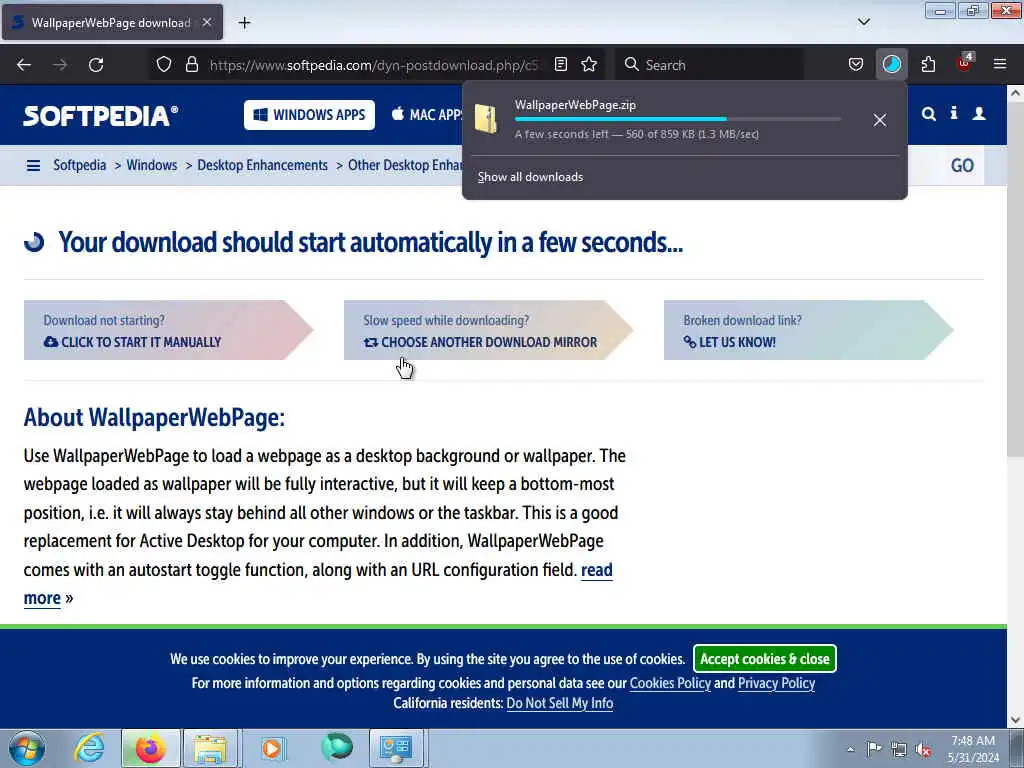Viewport: 1024px width, 768px height.
Task: Go back with the browser back arrow
Action: 24,65
